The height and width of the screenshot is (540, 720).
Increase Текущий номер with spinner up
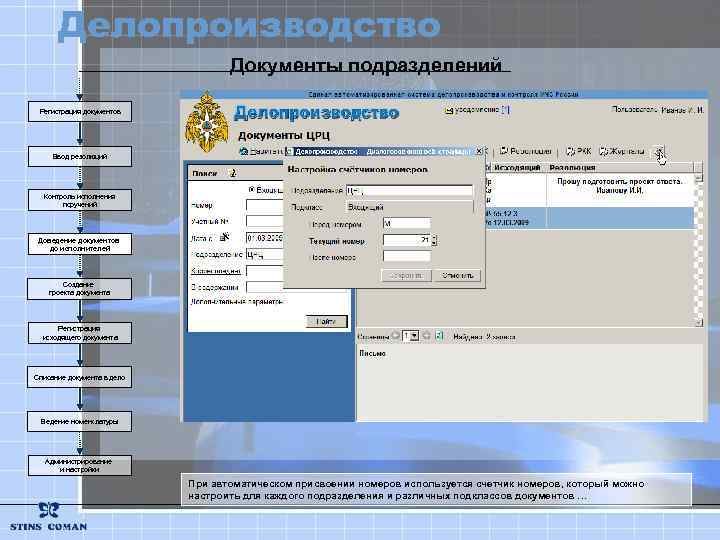[x=435, y=237]
